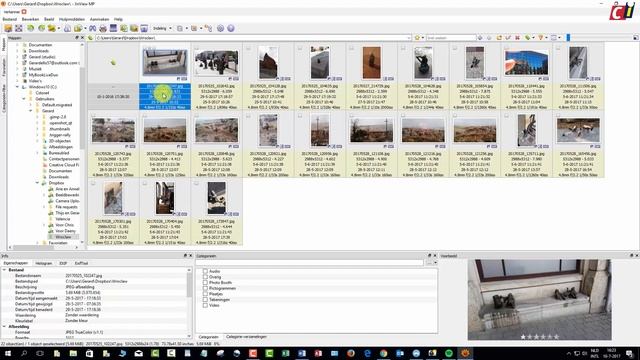The width and height of the screenshot is (640, 360).
Task: Switch to fullscreen mode icon
Action: click(19, 28)
